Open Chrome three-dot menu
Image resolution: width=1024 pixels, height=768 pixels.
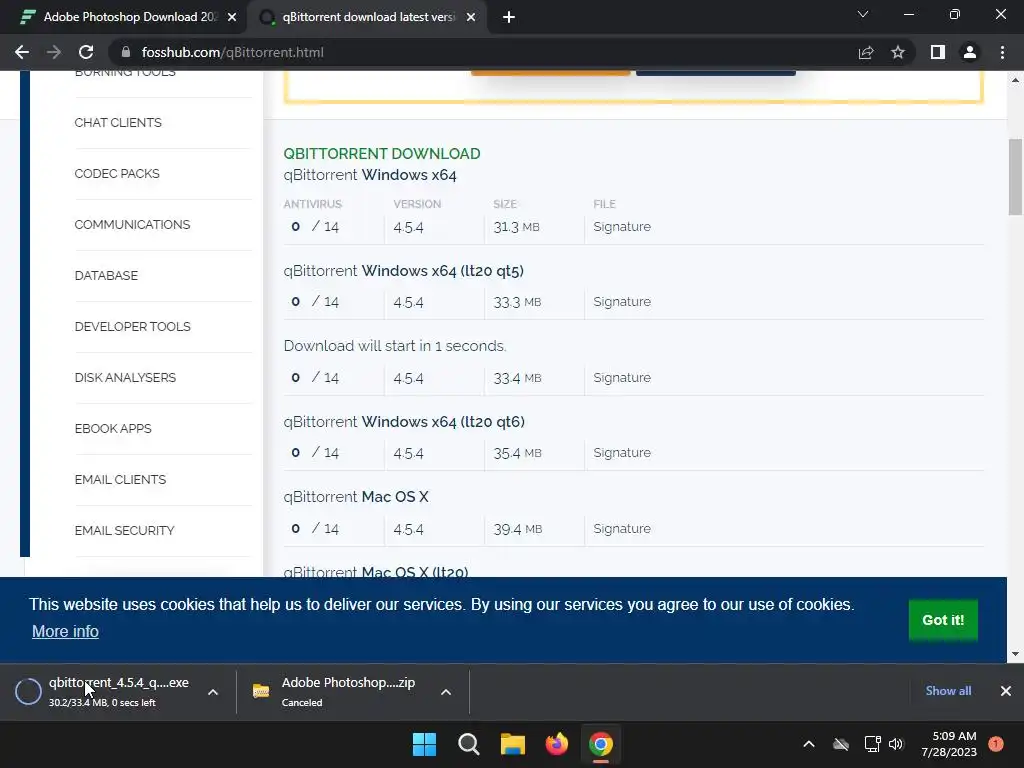point(1002,52)
